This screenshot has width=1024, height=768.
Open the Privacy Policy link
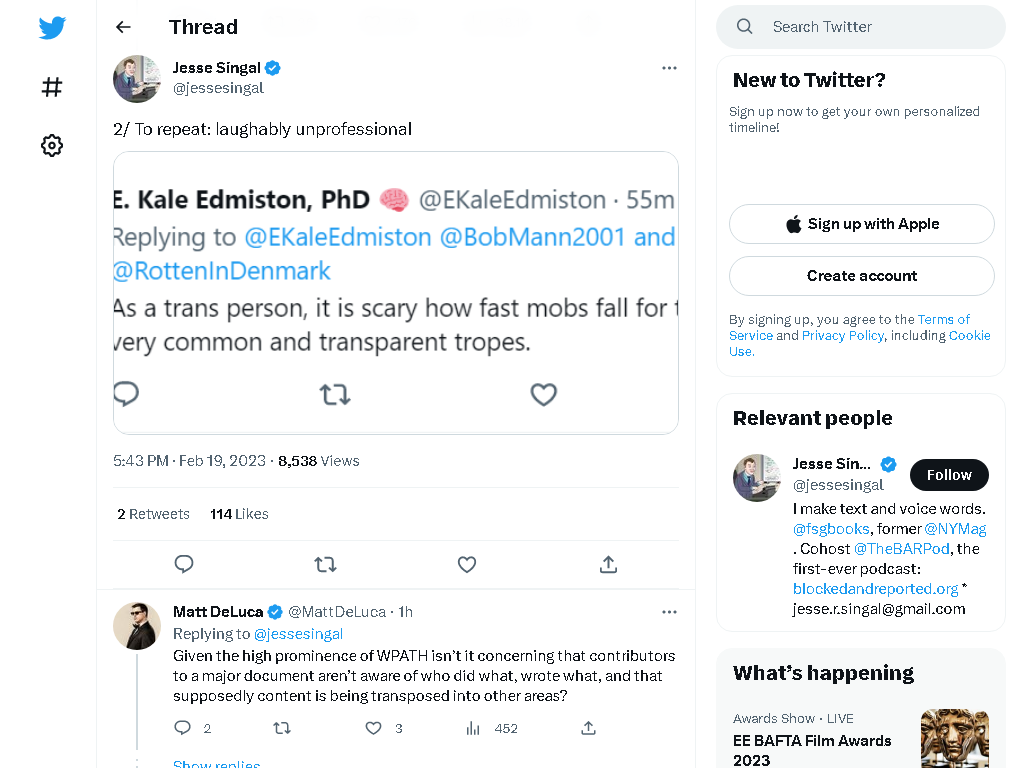(x=842, y=335)
